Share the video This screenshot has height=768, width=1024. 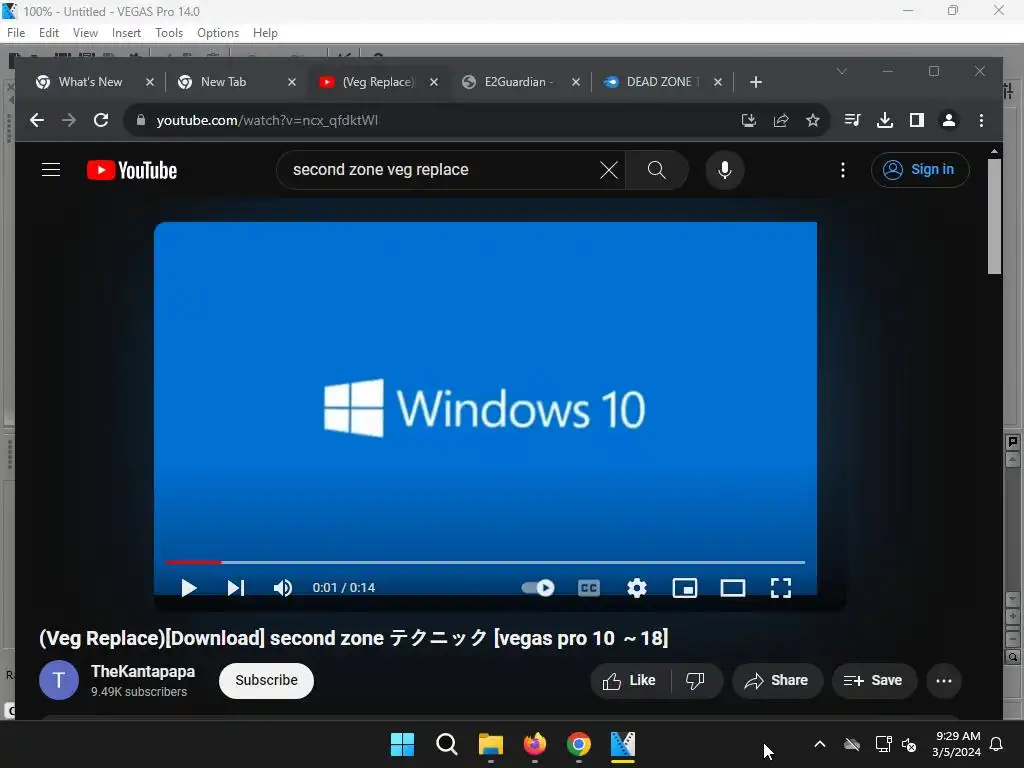tap(777, 680)
